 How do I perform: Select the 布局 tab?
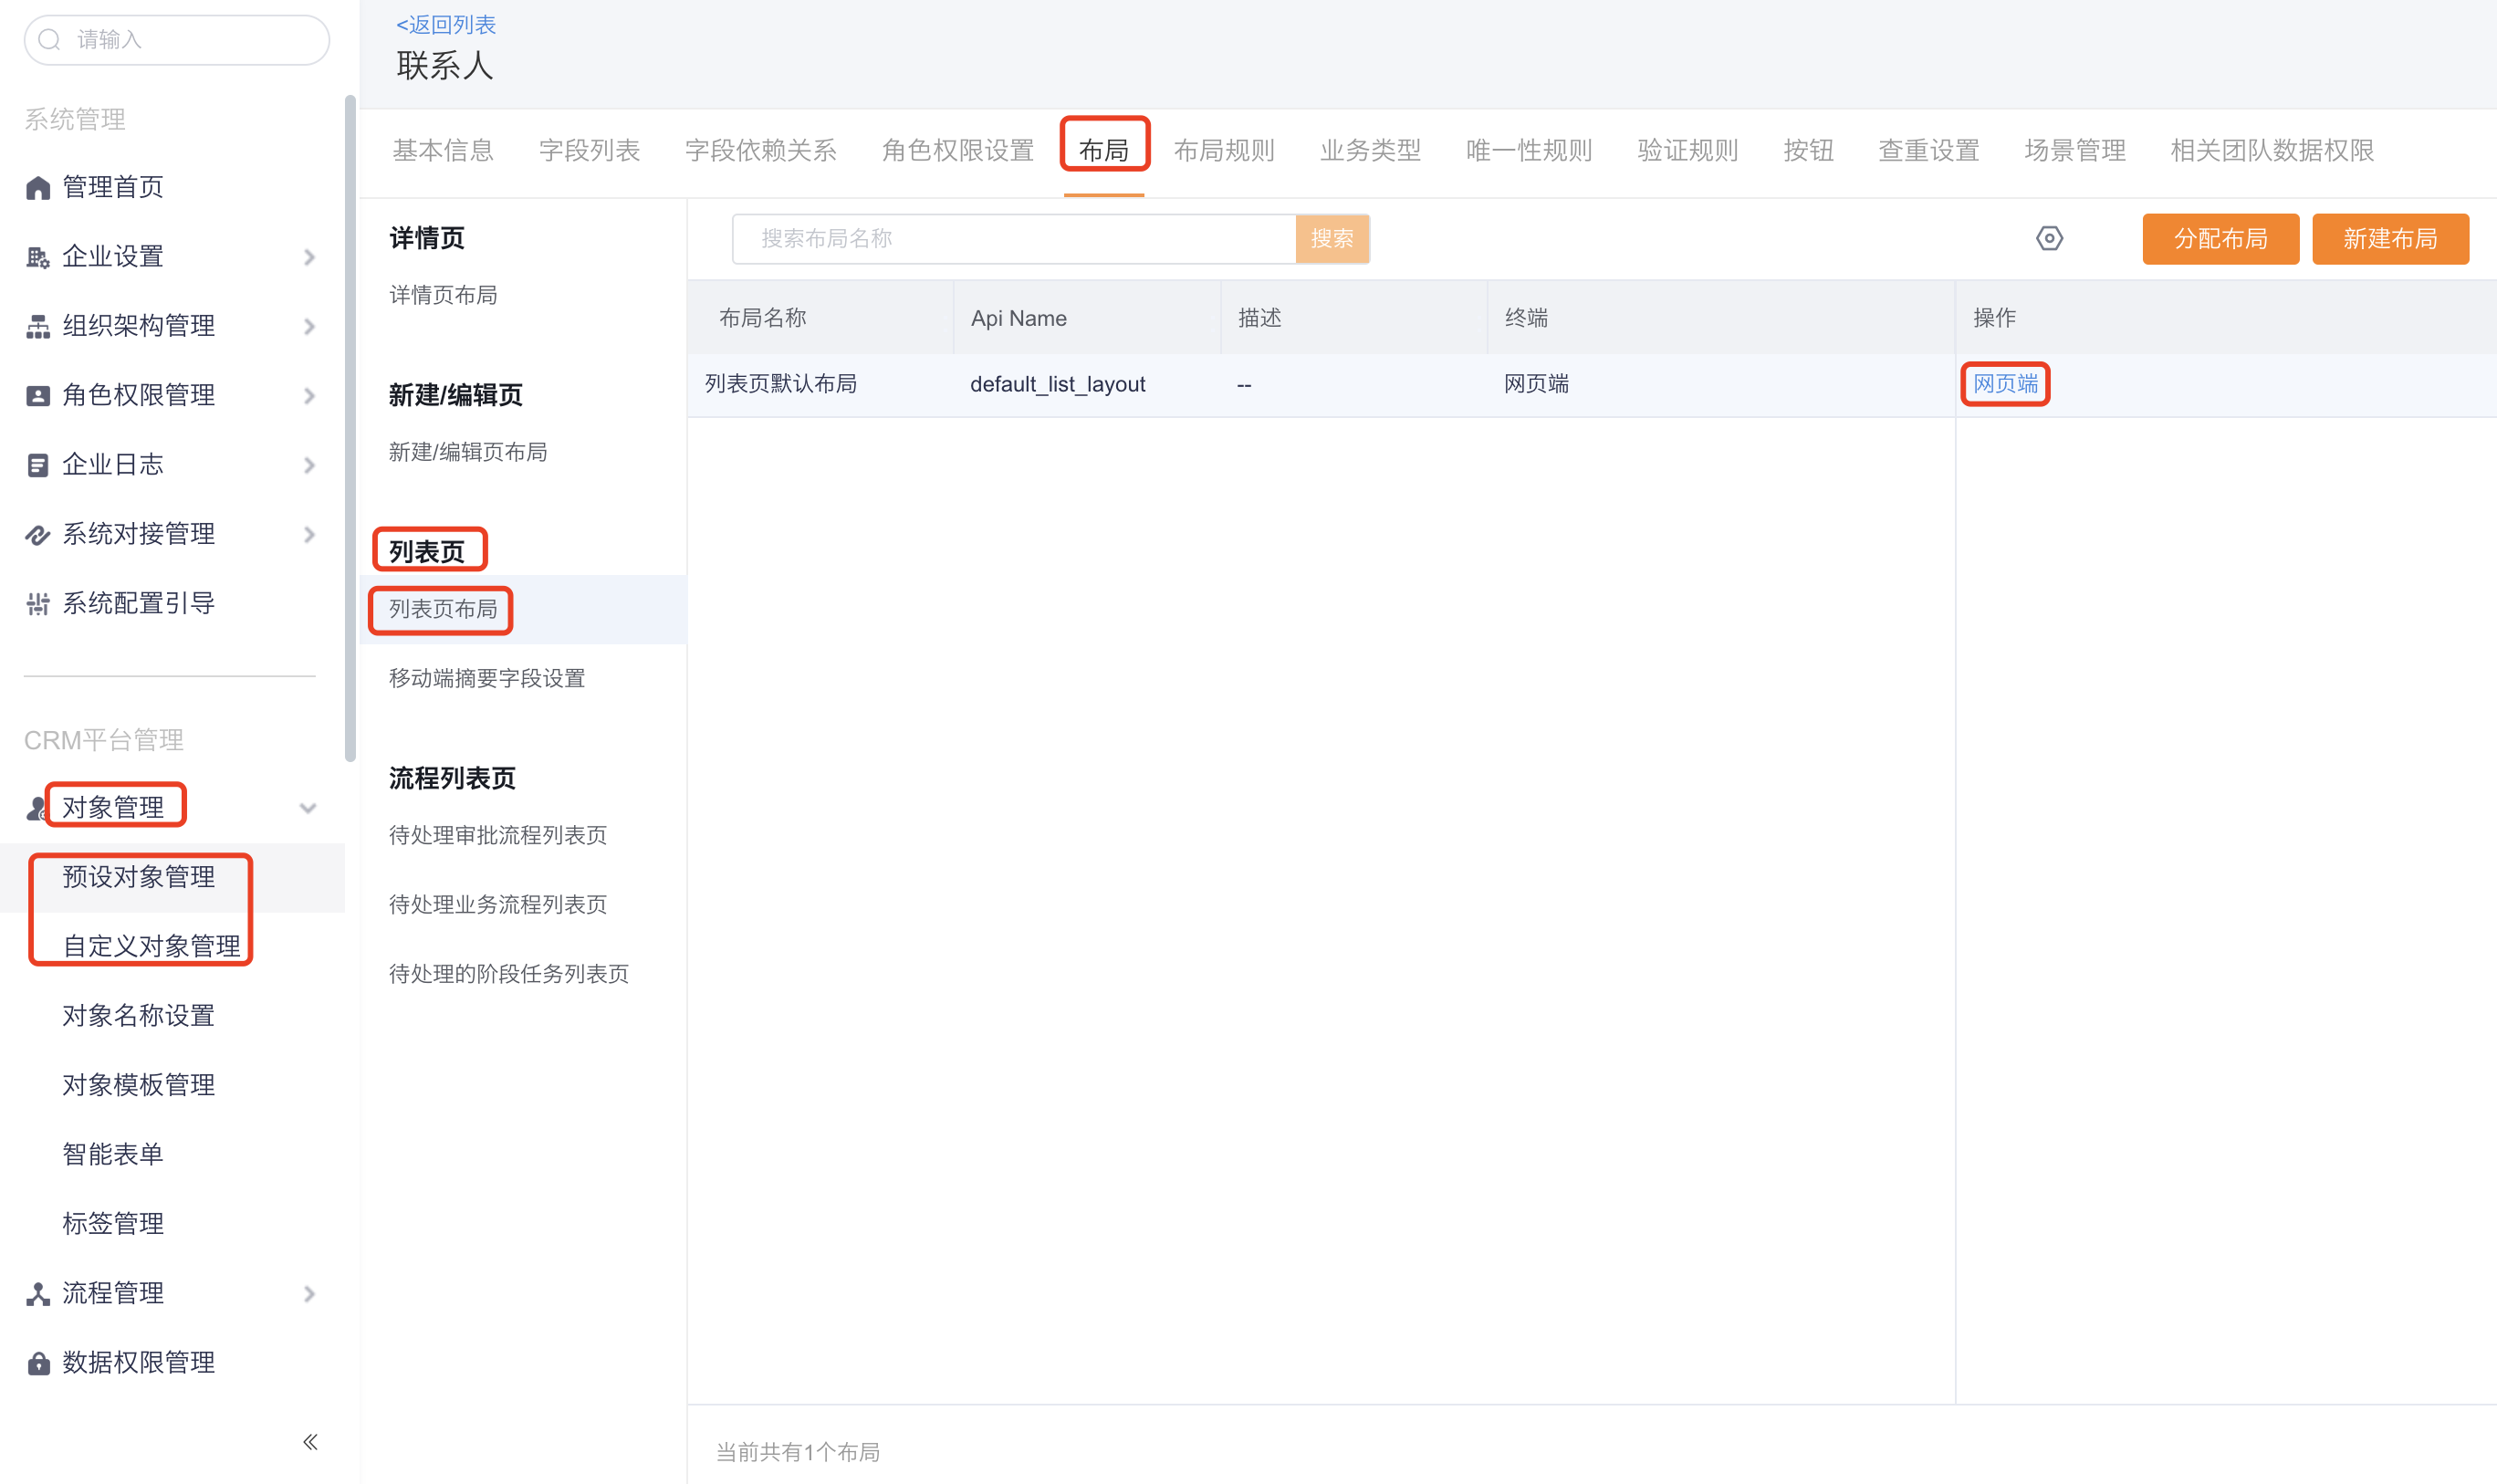coord(1104,151)
